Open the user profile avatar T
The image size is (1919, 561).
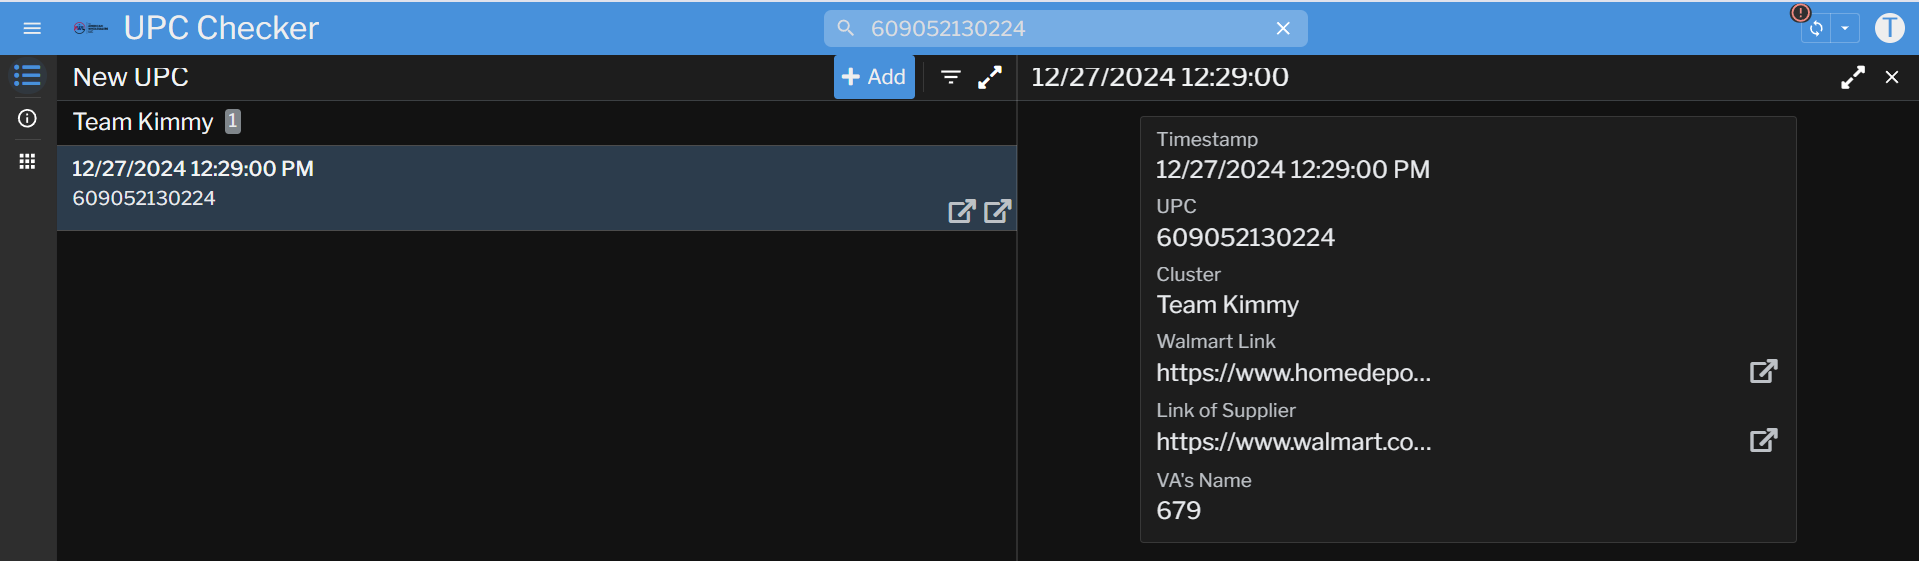(1889, 28)
